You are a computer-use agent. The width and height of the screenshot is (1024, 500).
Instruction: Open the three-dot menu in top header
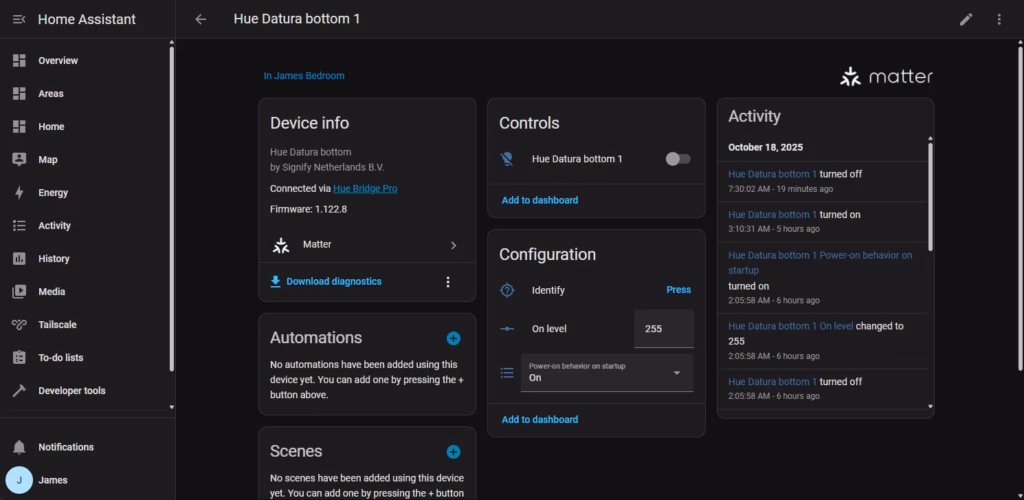[x=998, y=19]
